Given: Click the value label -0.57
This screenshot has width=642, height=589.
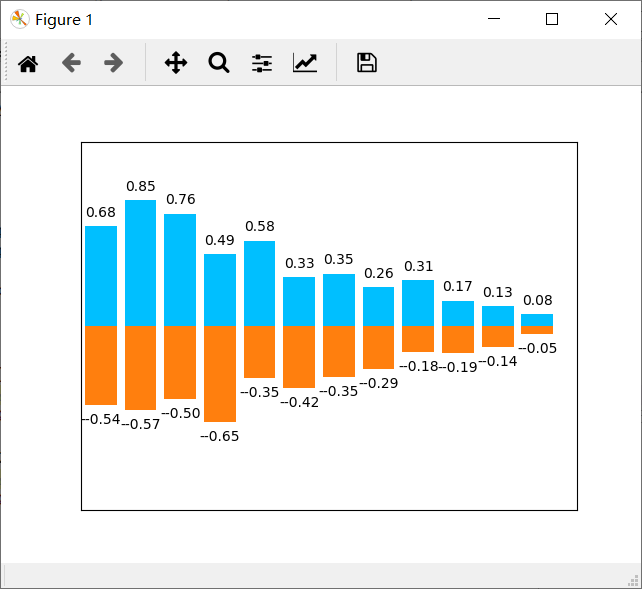Looking at the screenshot, I should pos(140,424).
